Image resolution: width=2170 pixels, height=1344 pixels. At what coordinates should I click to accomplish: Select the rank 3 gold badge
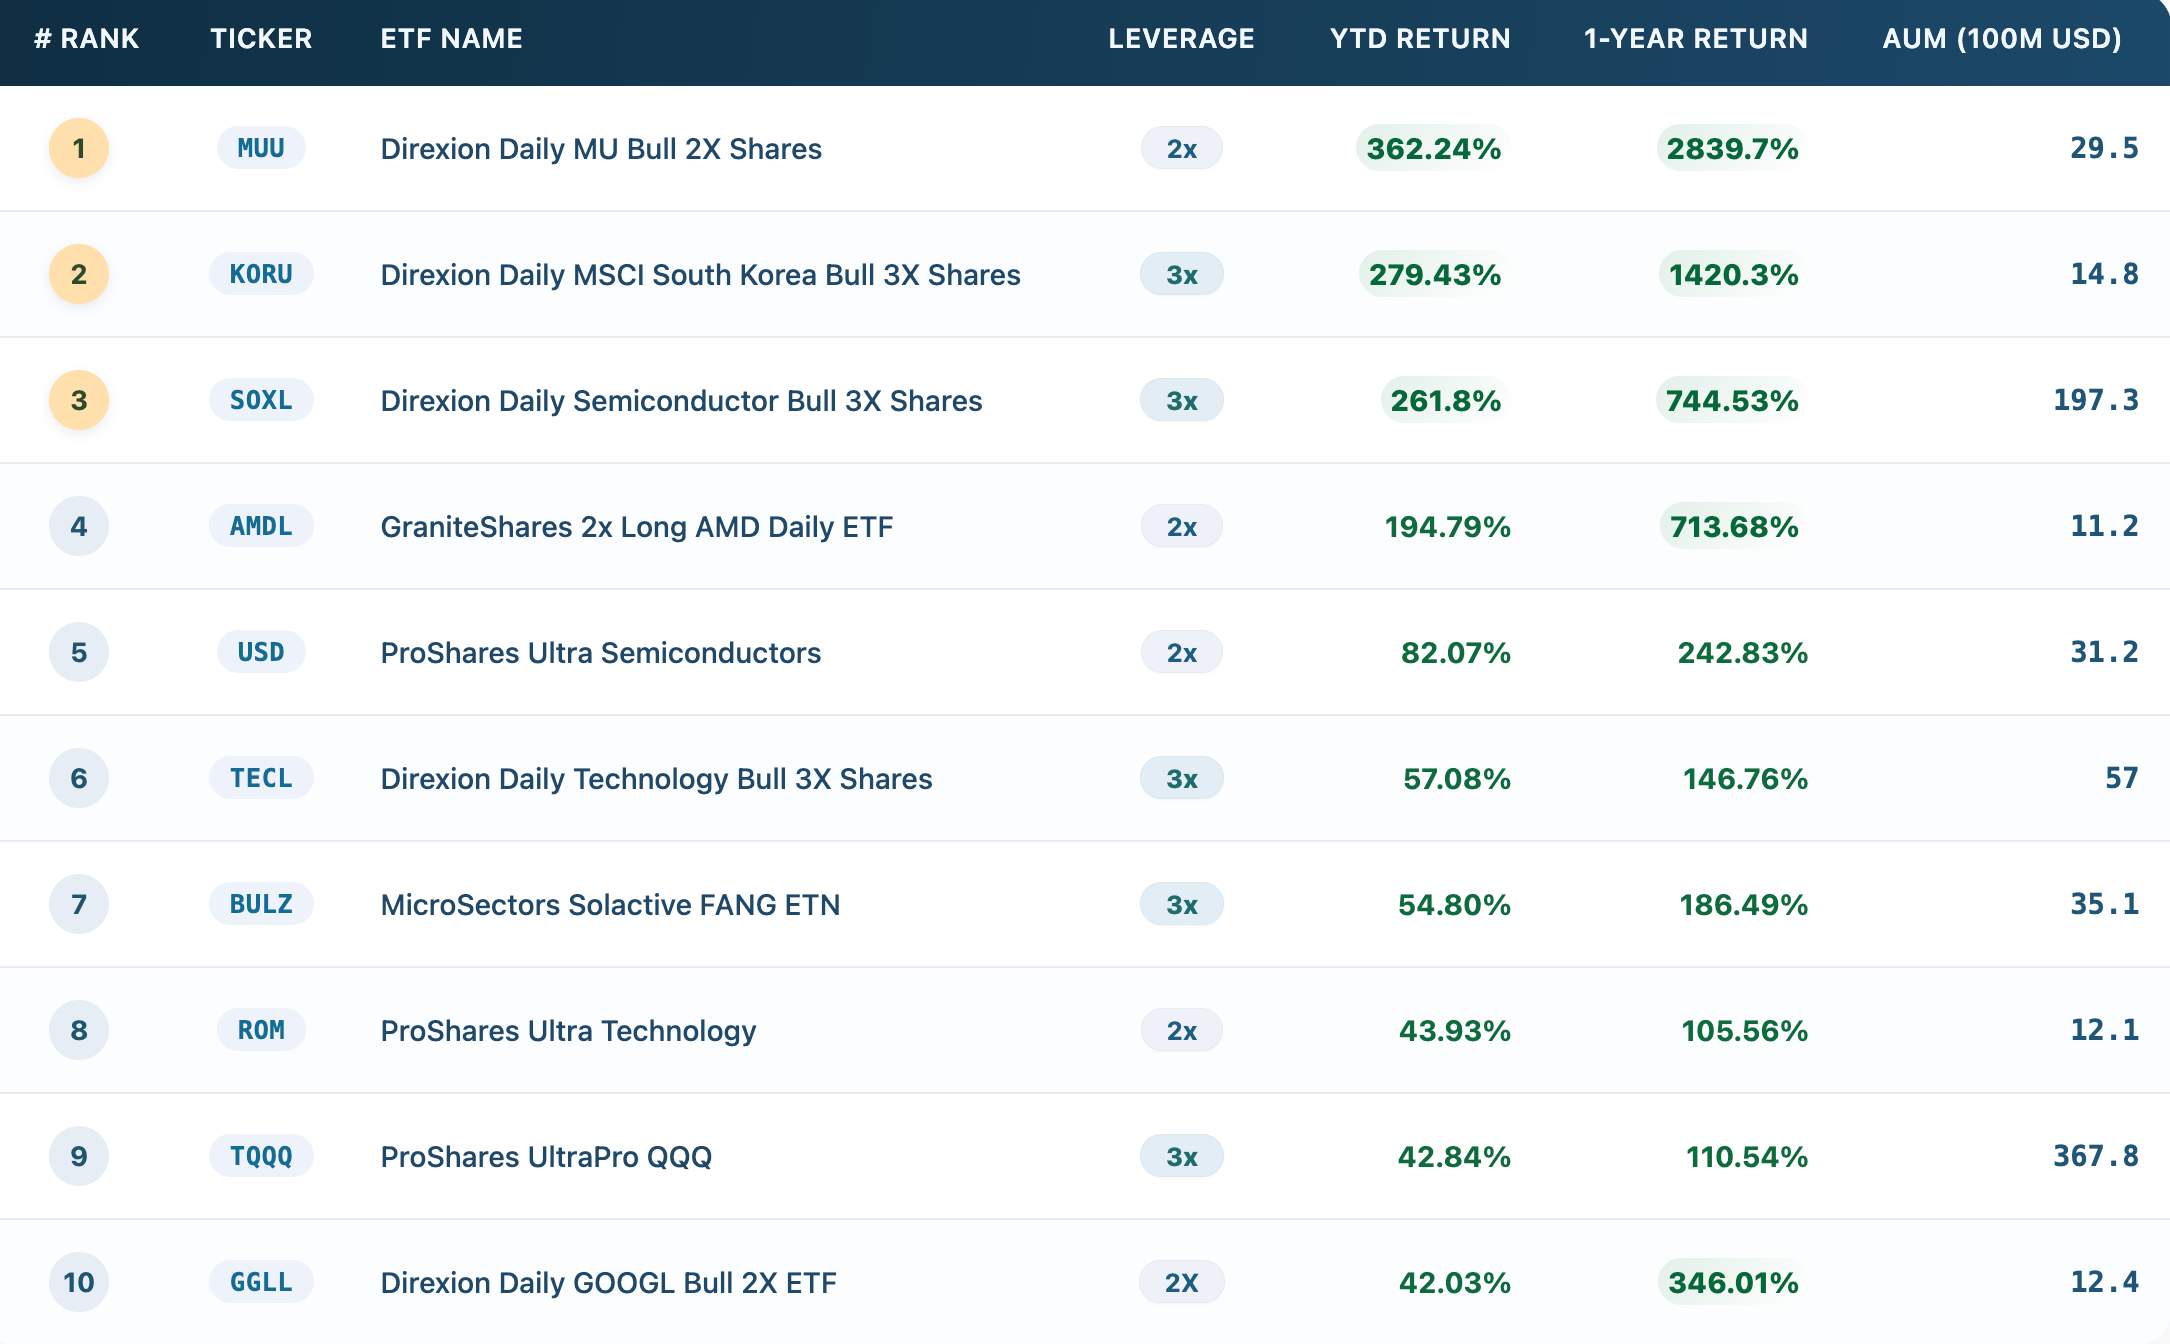tap(79, 400)
